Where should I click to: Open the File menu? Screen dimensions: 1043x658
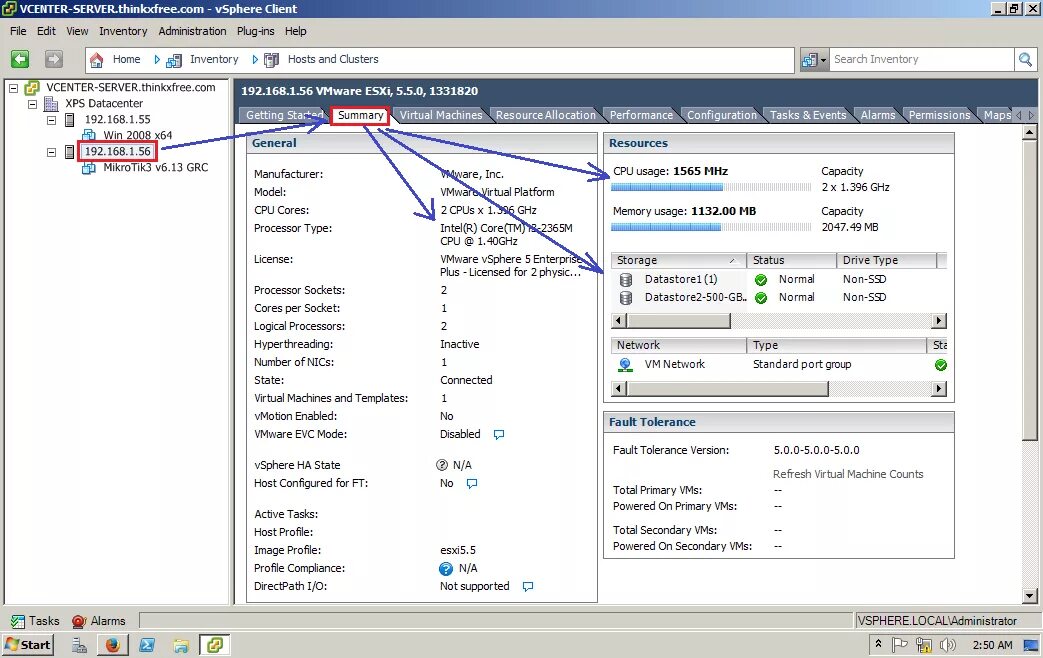(18, 31)
